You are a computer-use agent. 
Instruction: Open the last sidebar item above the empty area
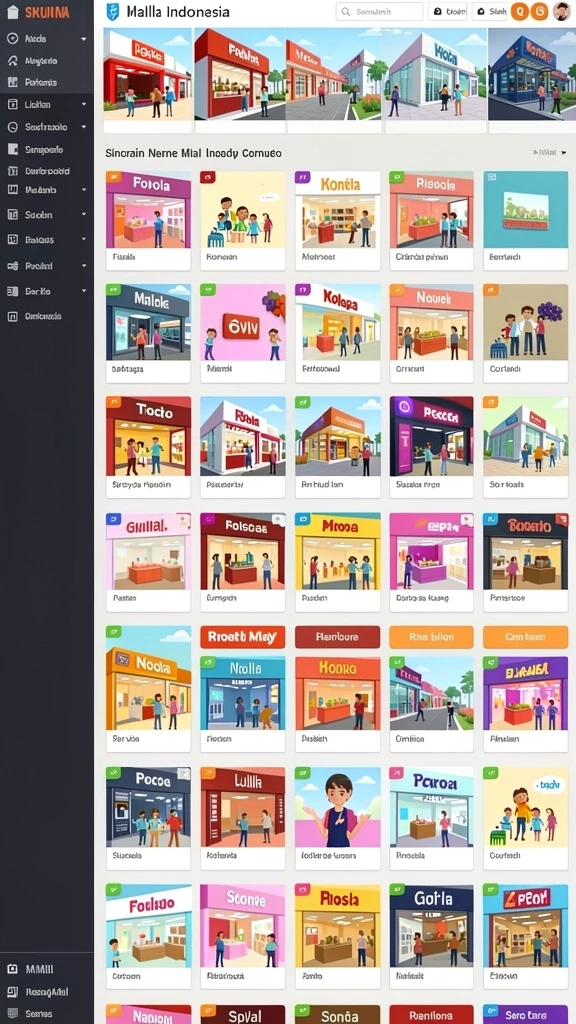tap(47, 316)
